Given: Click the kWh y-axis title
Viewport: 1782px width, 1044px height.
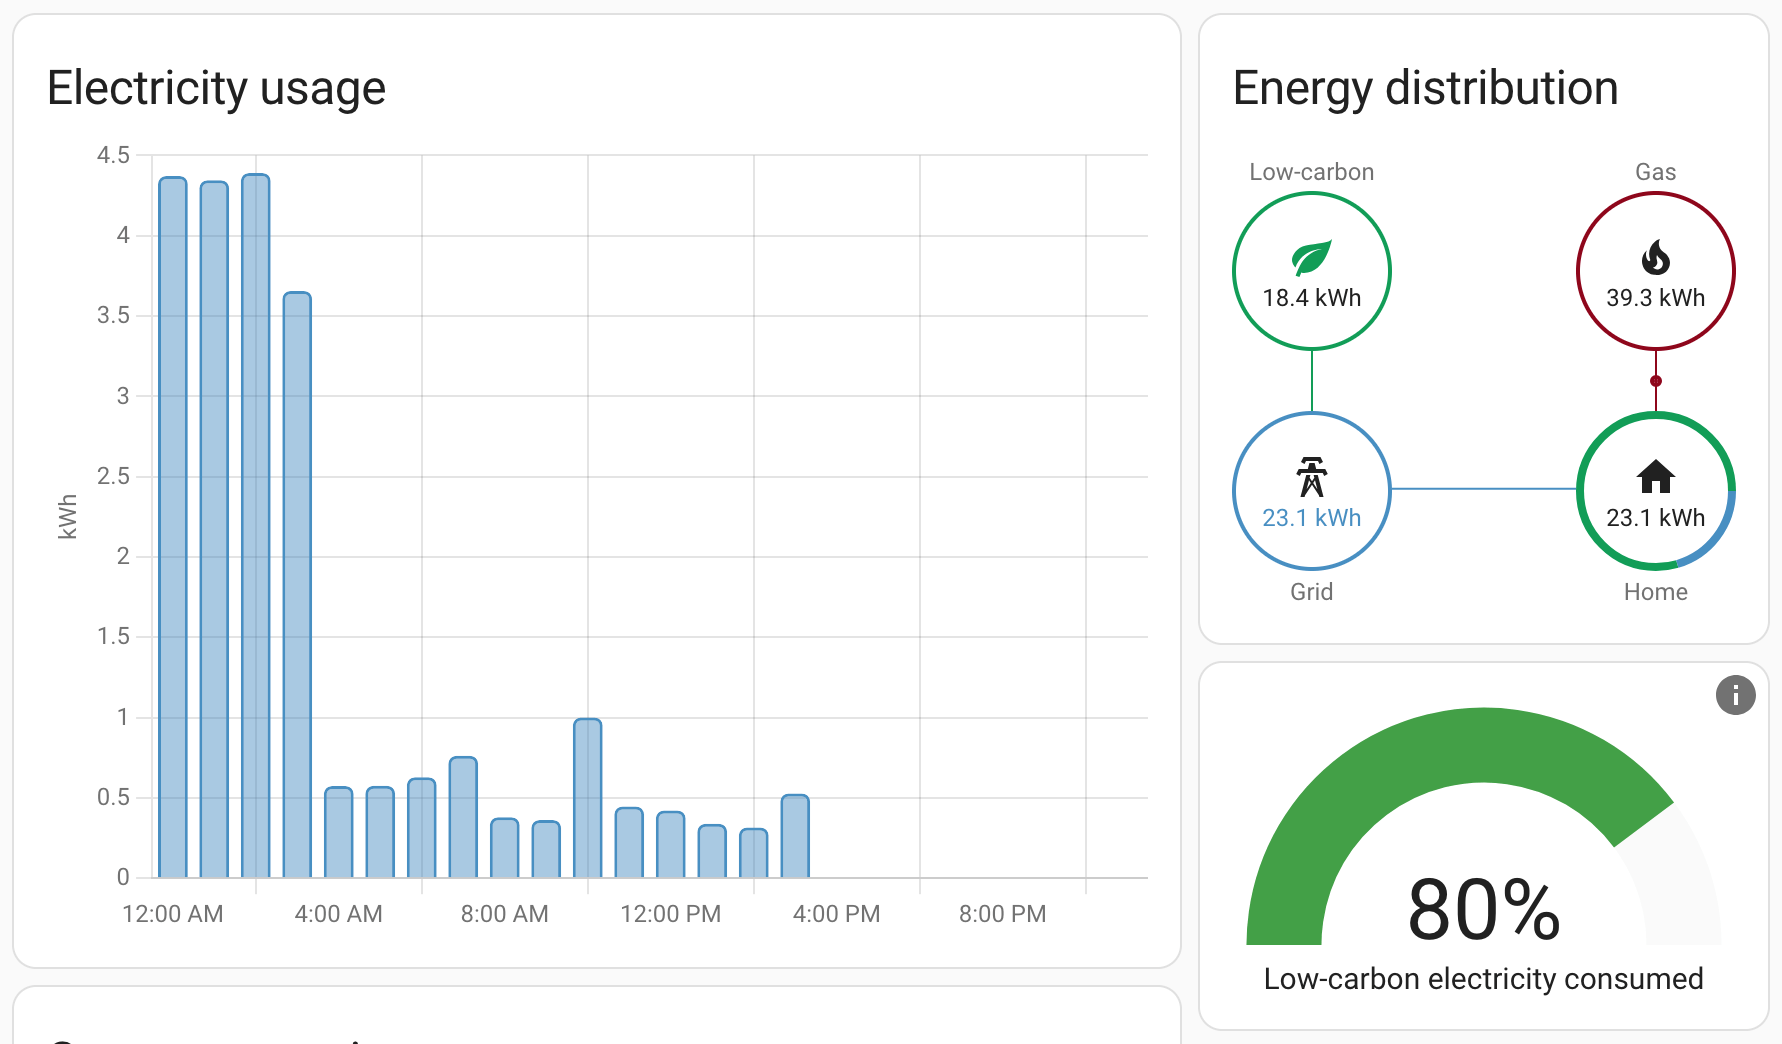Looking at the screenshot, I should (x=67, y=517).
